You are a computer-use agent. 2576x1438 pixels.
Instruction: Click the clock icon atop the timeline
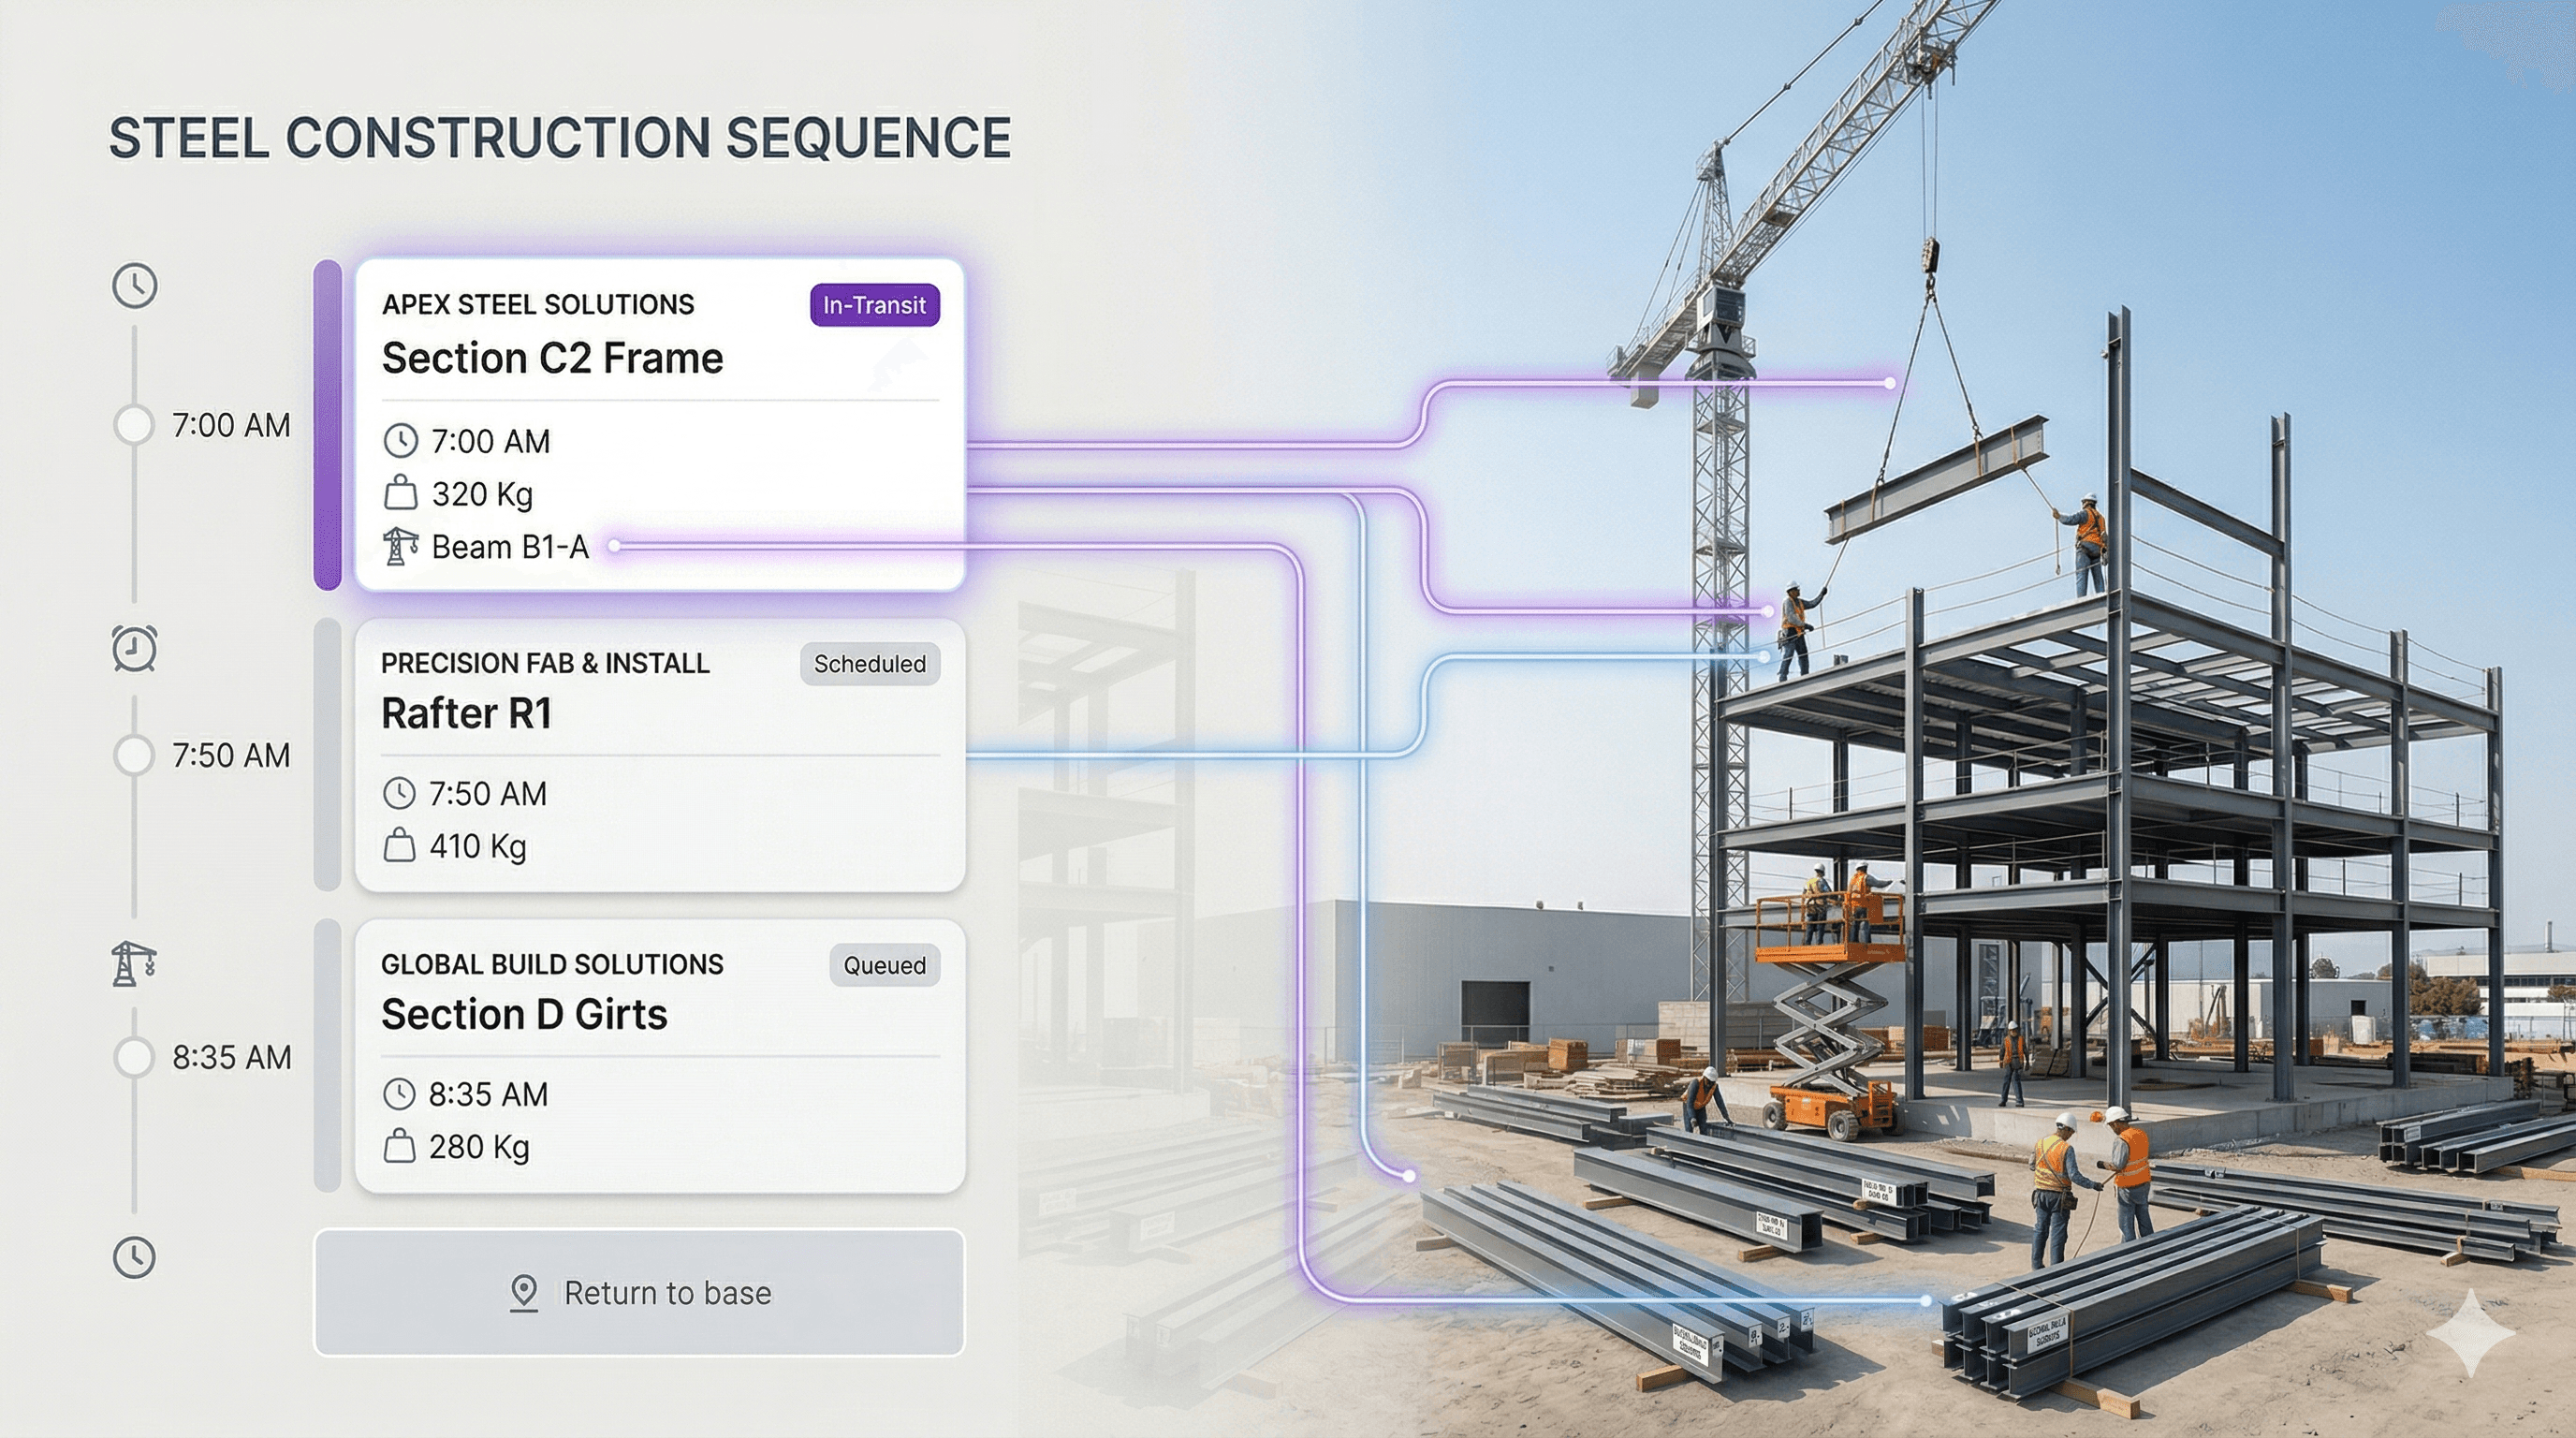pos(134,286)
